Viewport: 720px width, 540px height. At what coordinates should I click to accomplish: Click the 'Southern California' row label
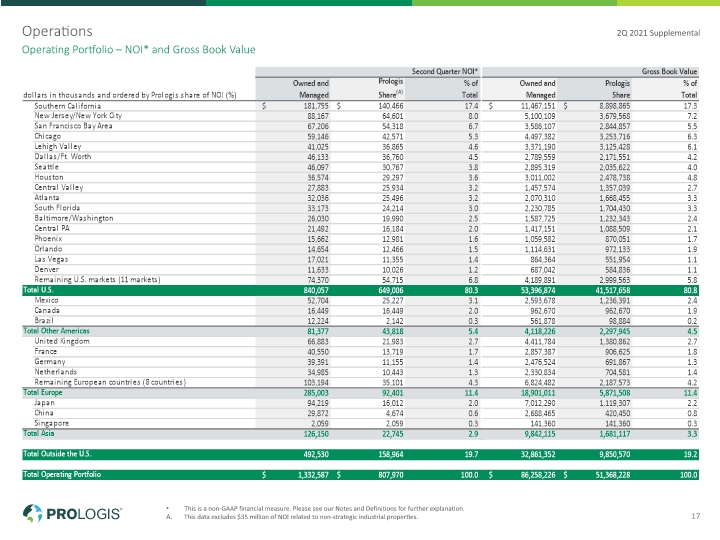click(x=68, y=106)
